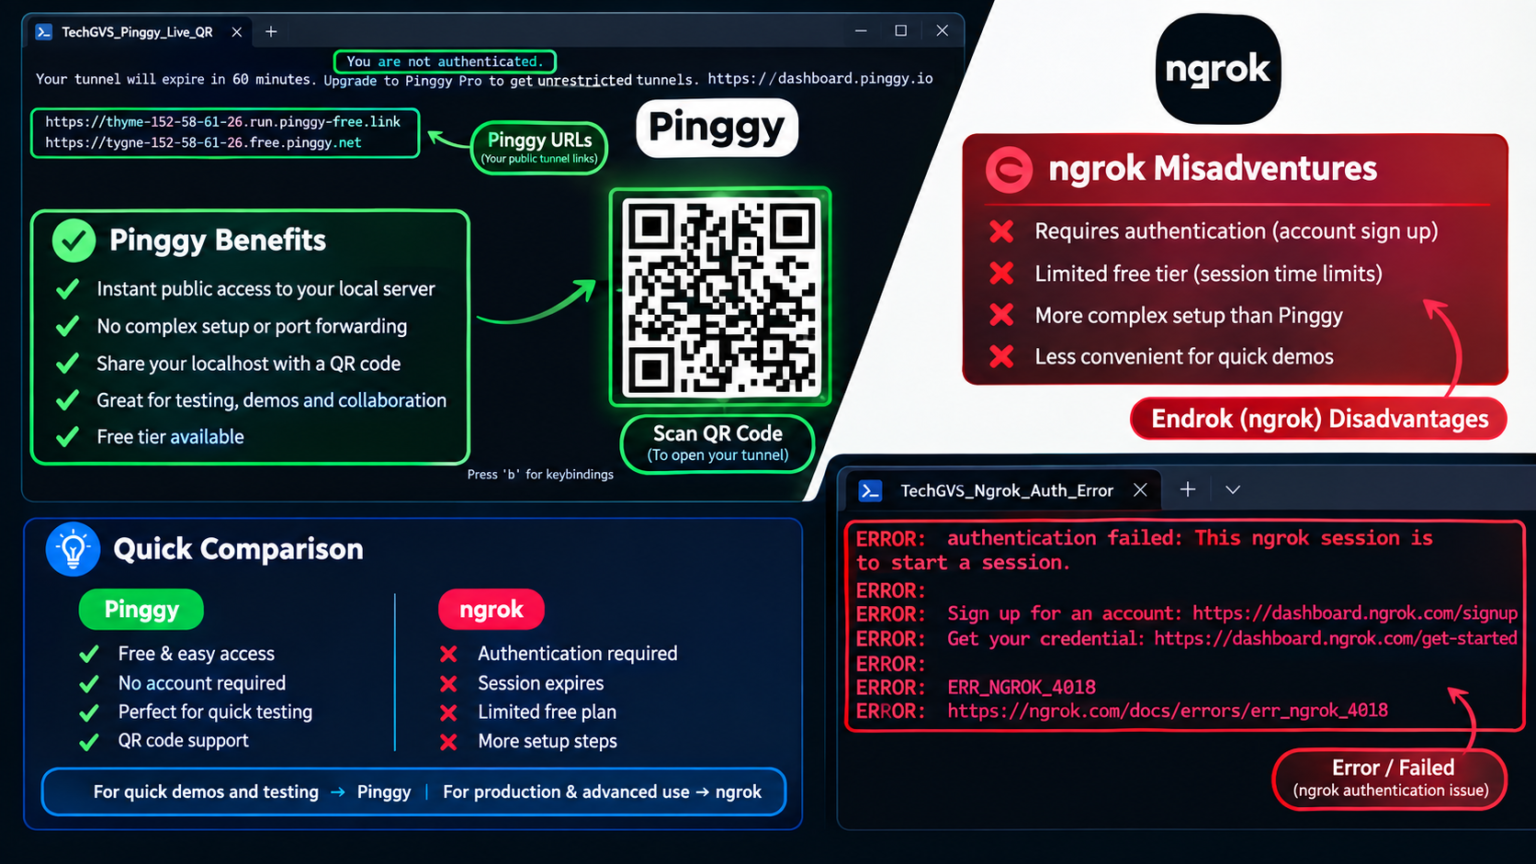
Task: Click the PowerShell icon on the Pinggy tab
Action: click(x=44, y=32)
